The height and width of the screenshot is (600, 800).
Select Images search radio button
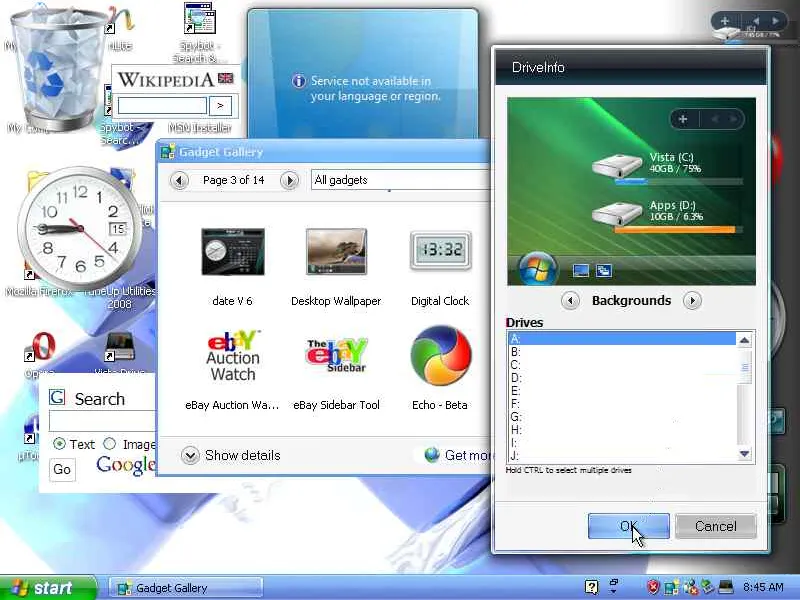(x=110, y=444)
